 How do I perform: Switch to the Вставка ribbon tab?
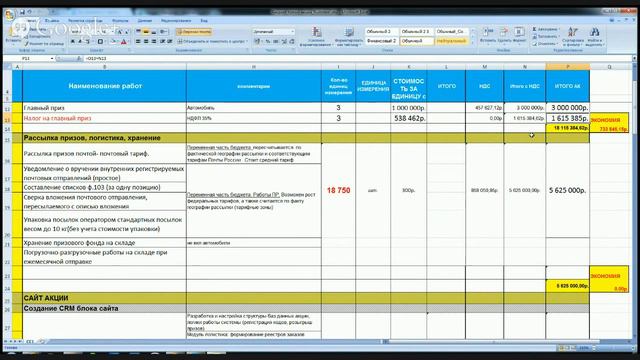click(52, 20)
